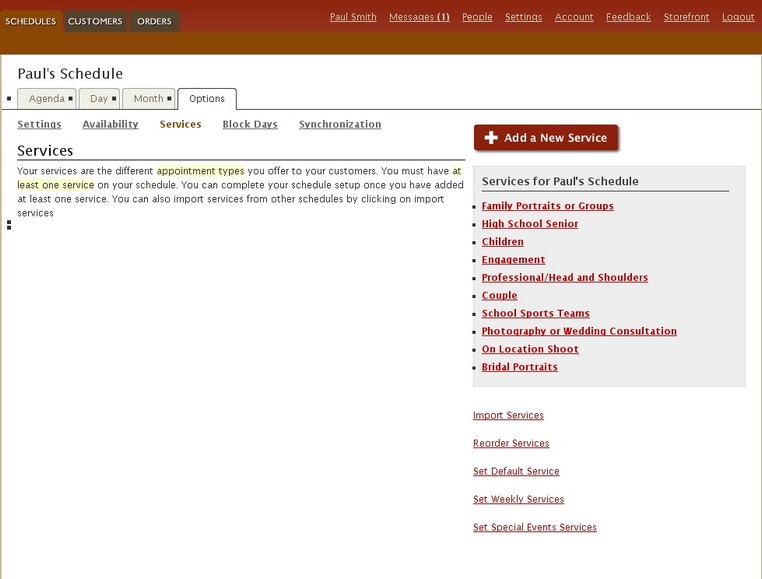The width and height of the screenshot is (762, 579).
Task: Open Paul Smith profile link
Action: [353, 17]
